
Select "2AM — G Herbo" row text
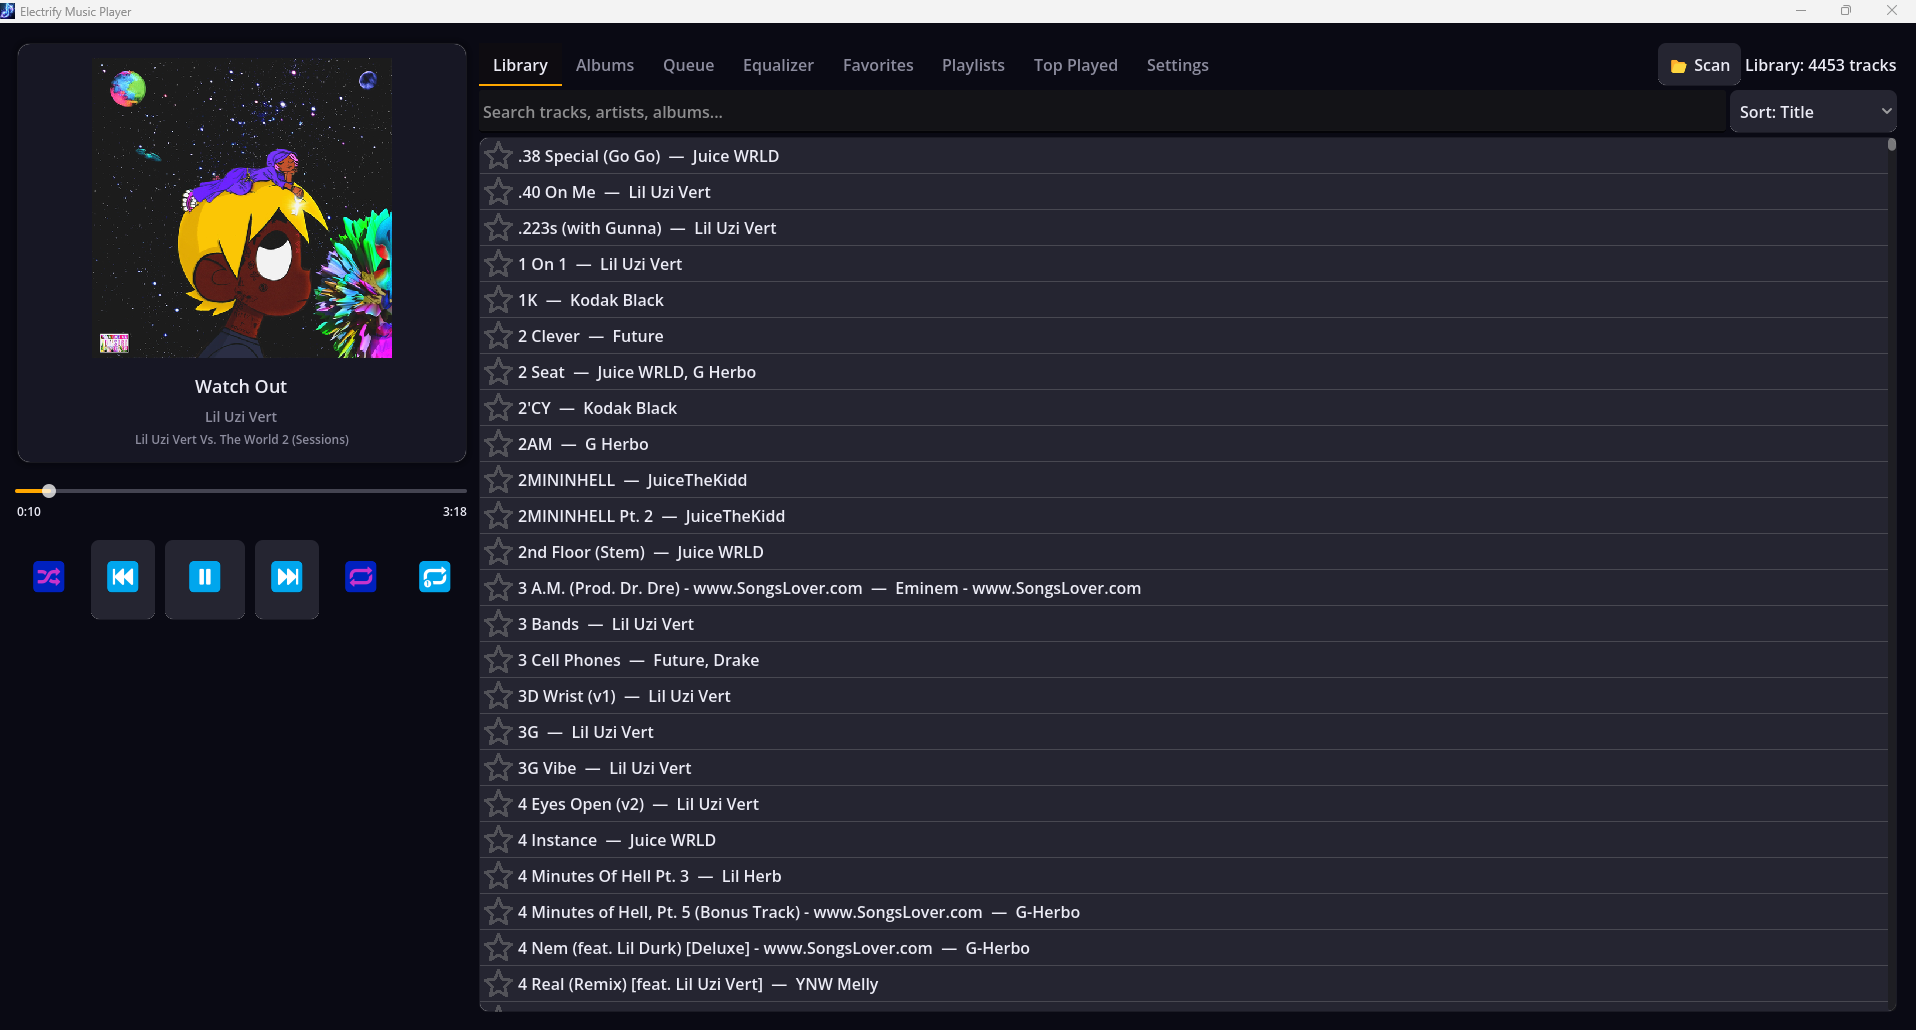pyautogui.click(x=583, y=444)
